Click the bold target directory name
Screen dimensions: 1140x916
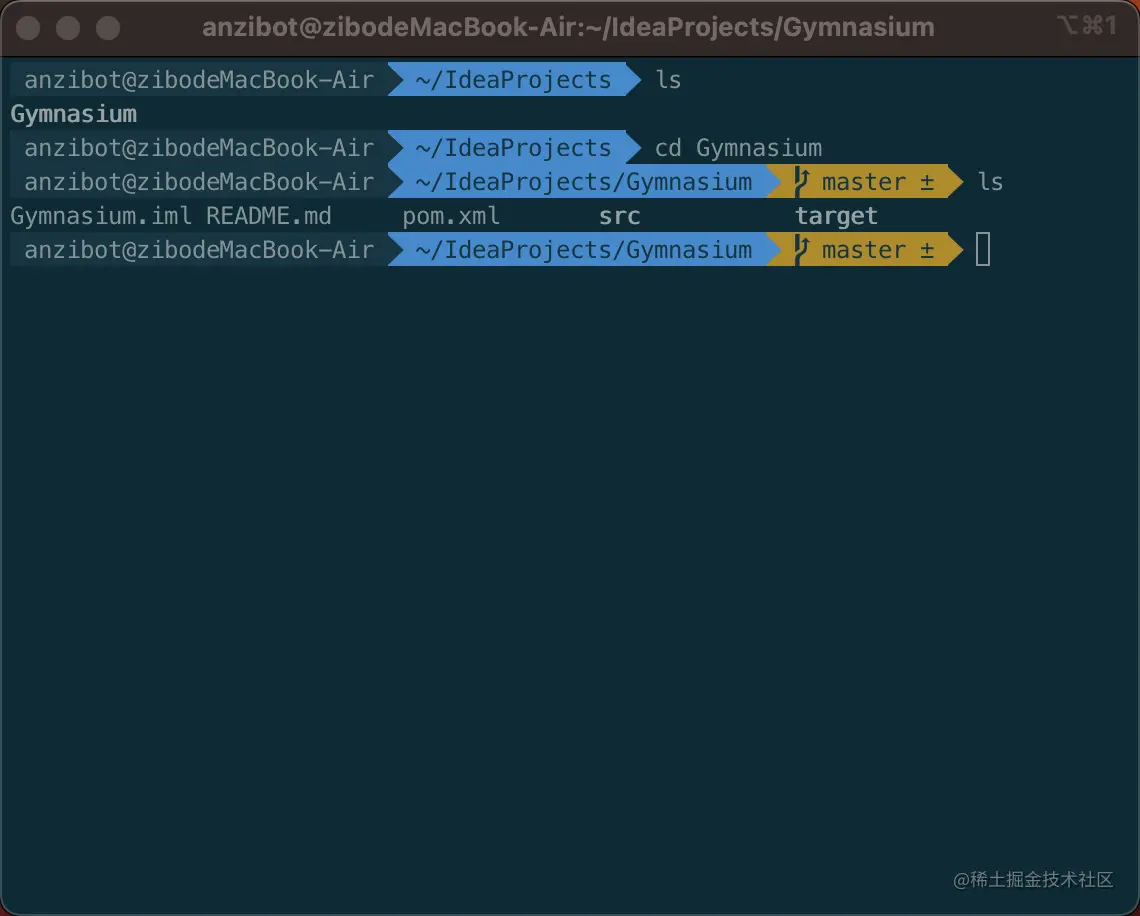coord(836,216)
